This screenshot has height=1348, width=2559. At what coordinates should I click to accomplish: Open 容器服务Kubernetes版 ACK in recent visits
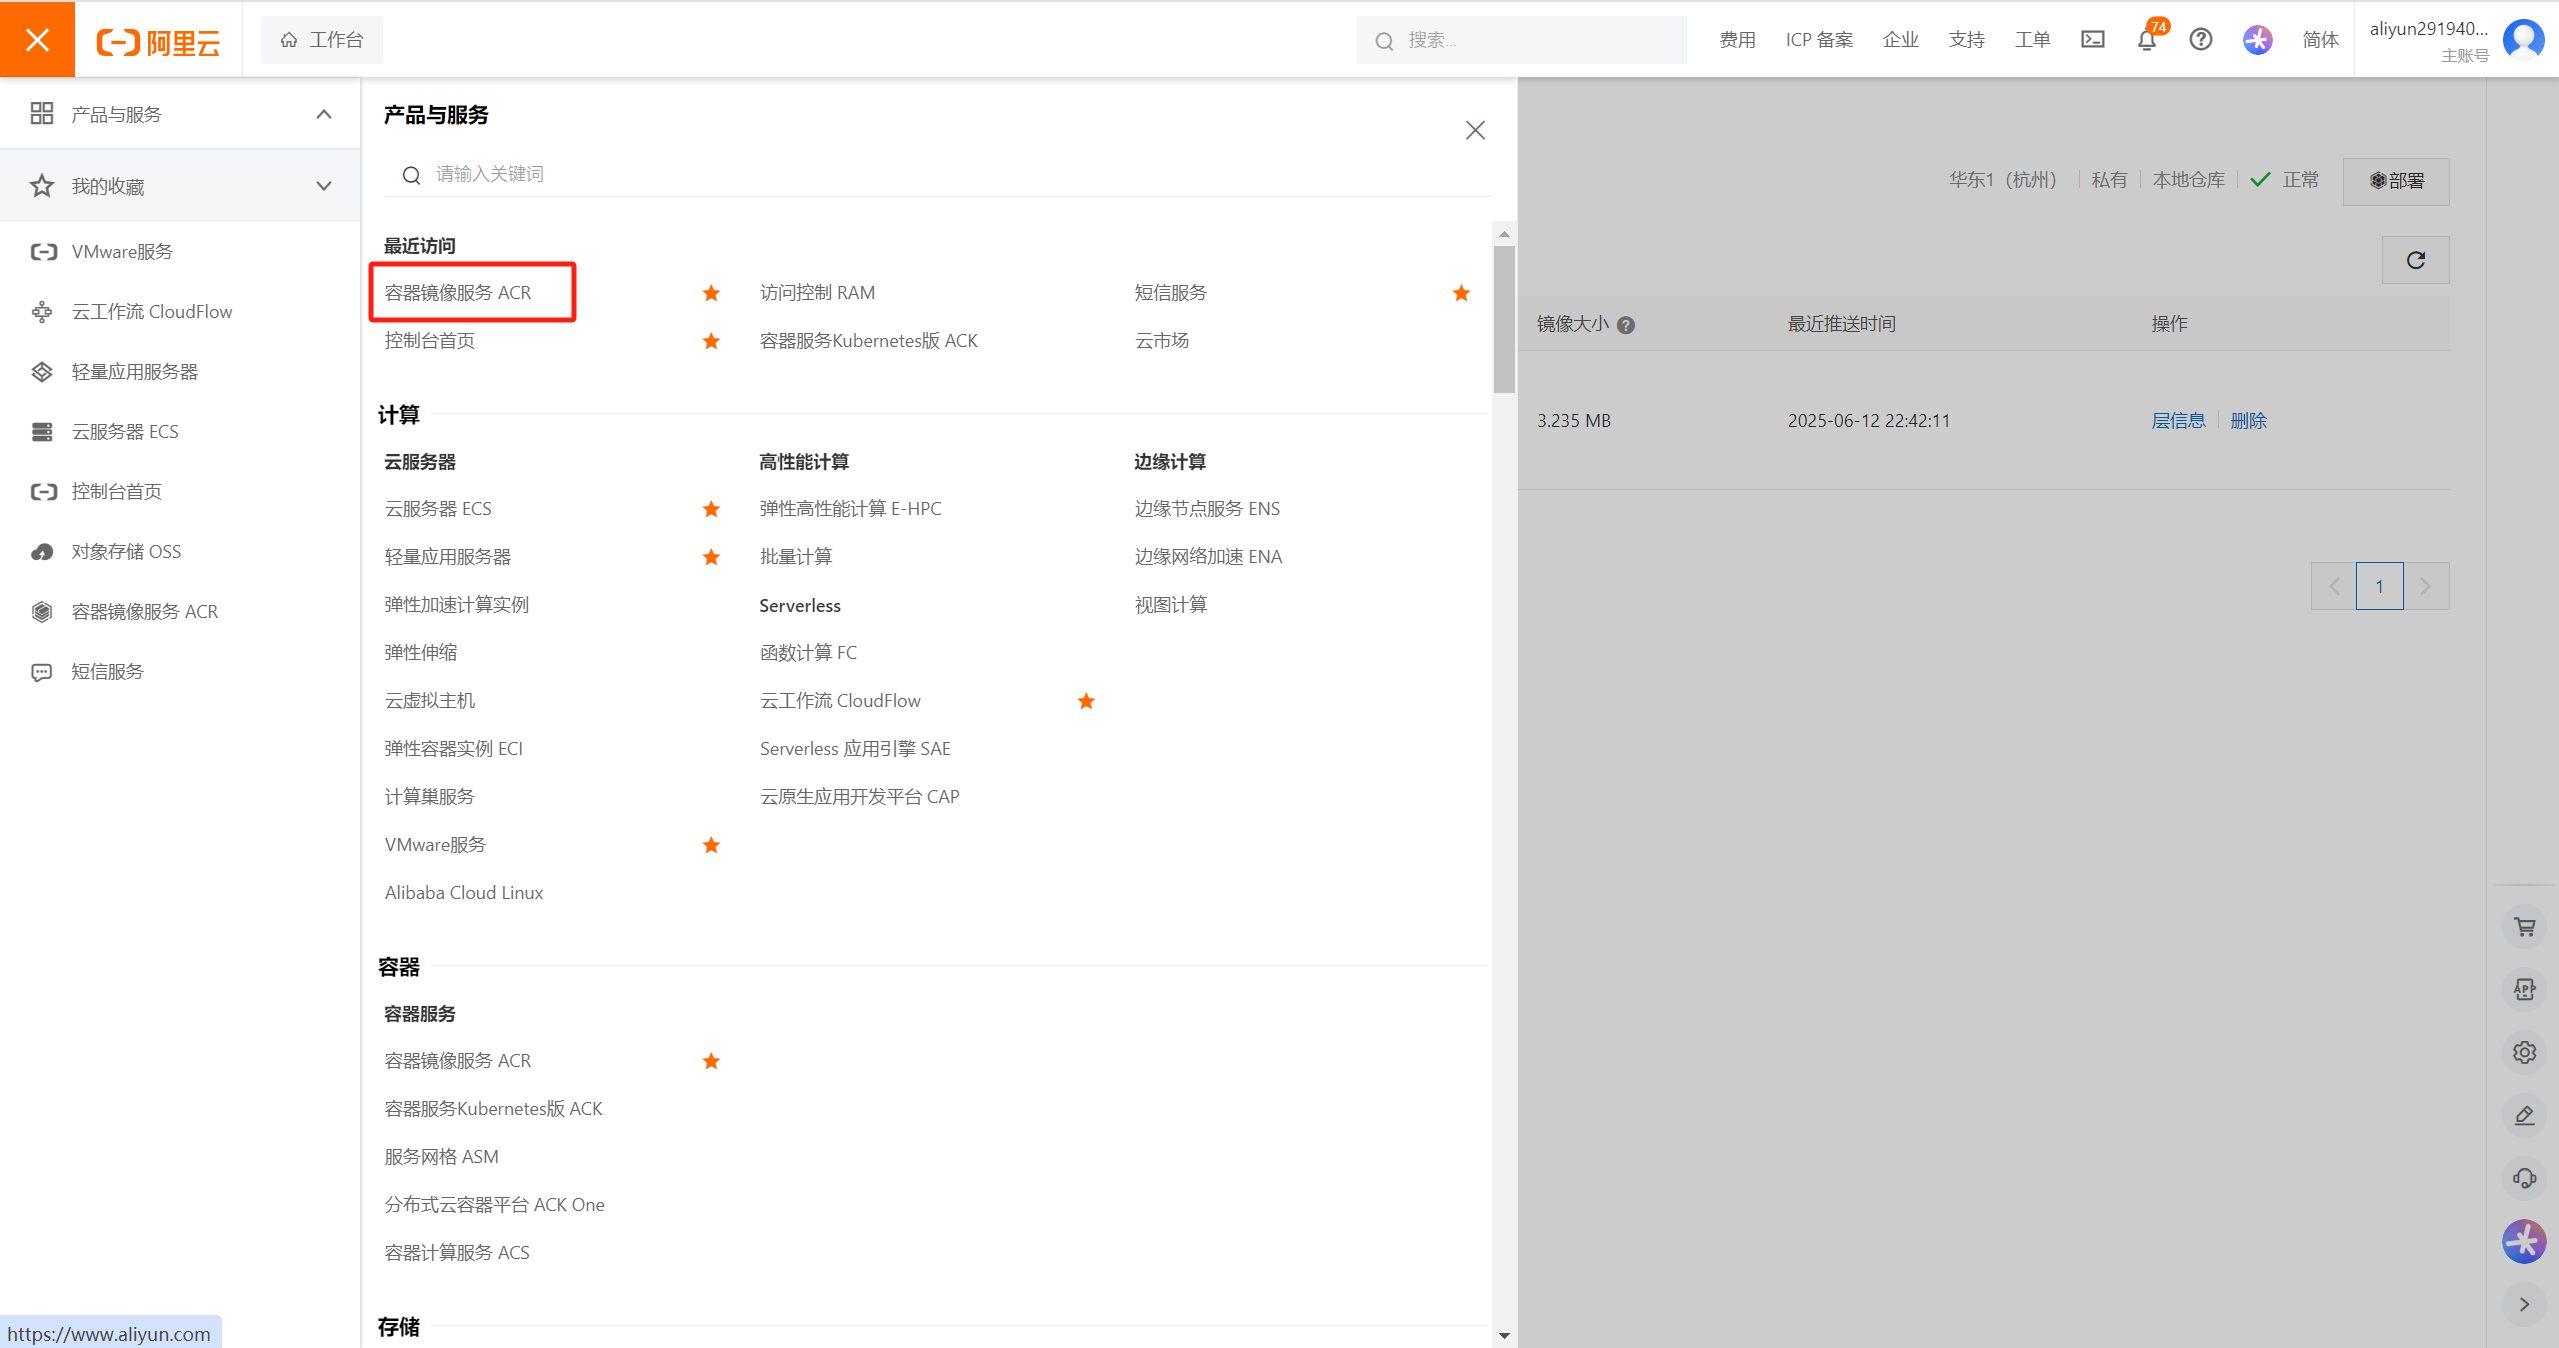coord(868,341)
